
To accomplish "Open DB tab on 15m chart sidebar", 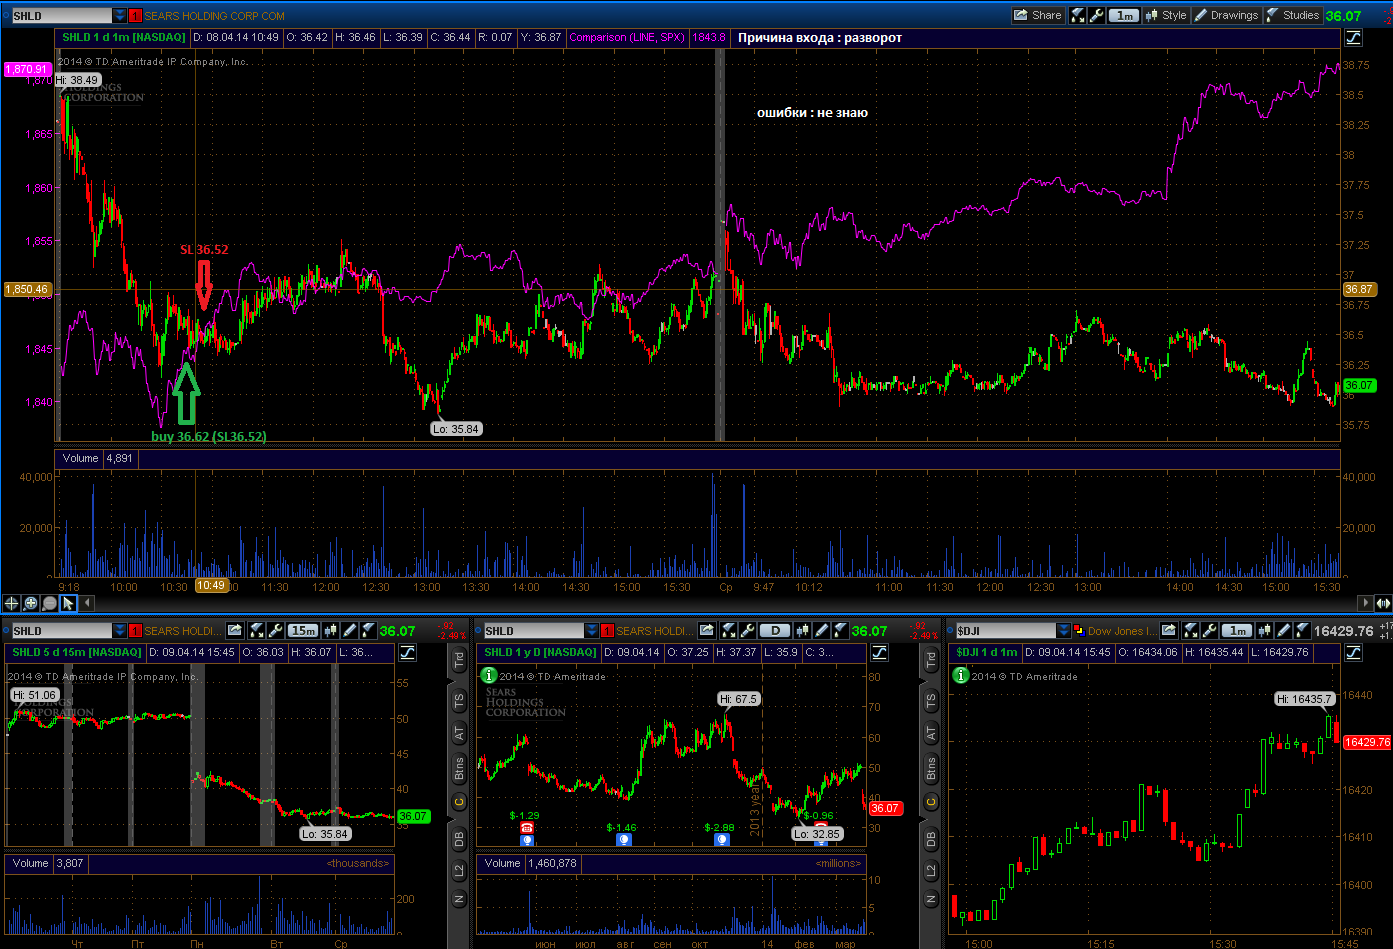I will (460, 837).
